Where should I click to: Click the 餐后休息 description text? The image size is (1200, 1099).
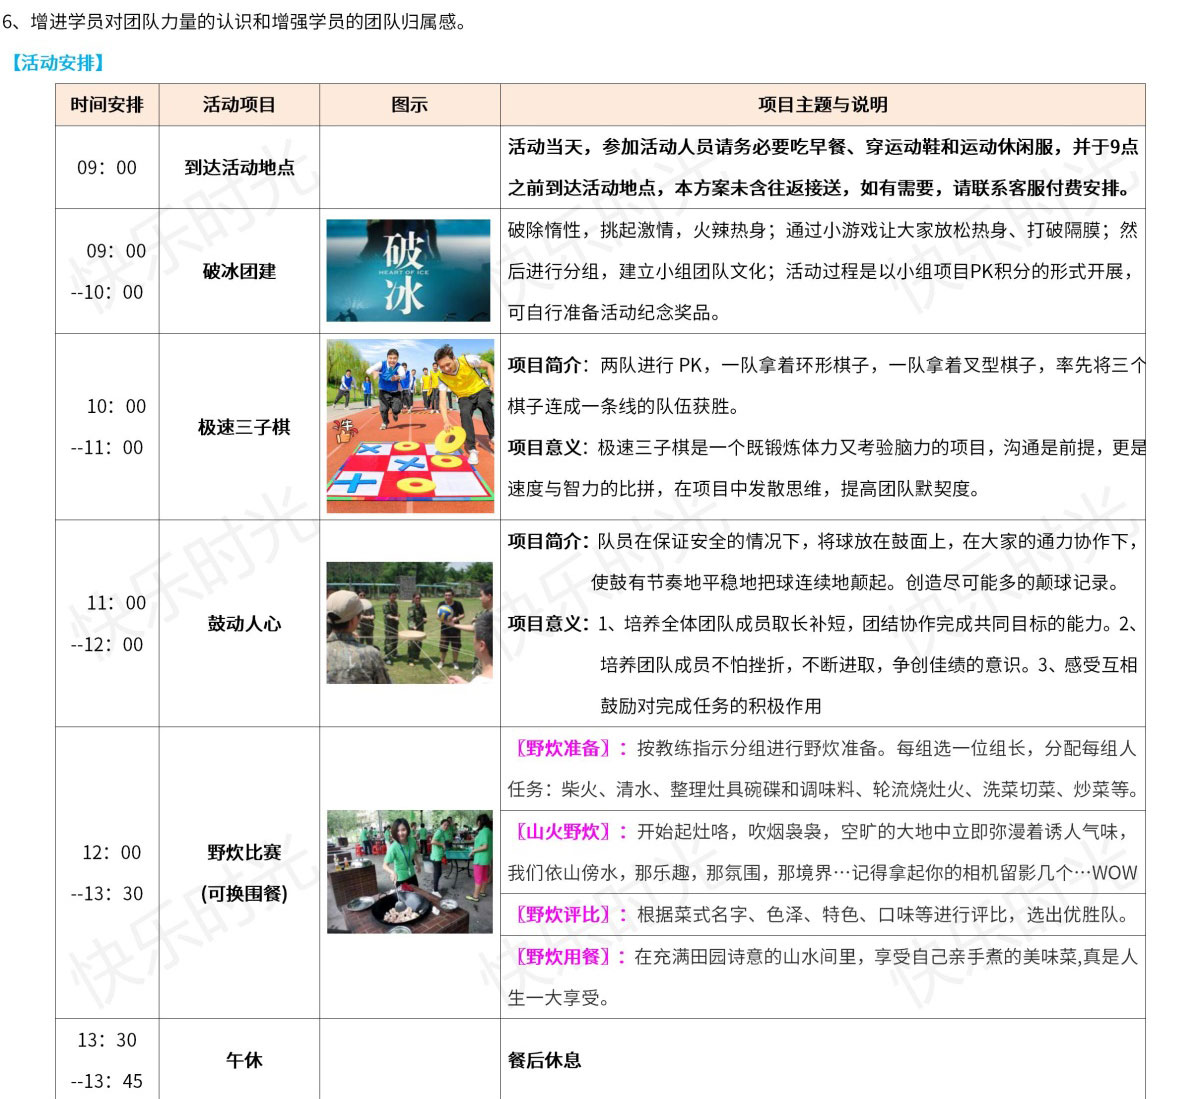(x=545, y=1060)
